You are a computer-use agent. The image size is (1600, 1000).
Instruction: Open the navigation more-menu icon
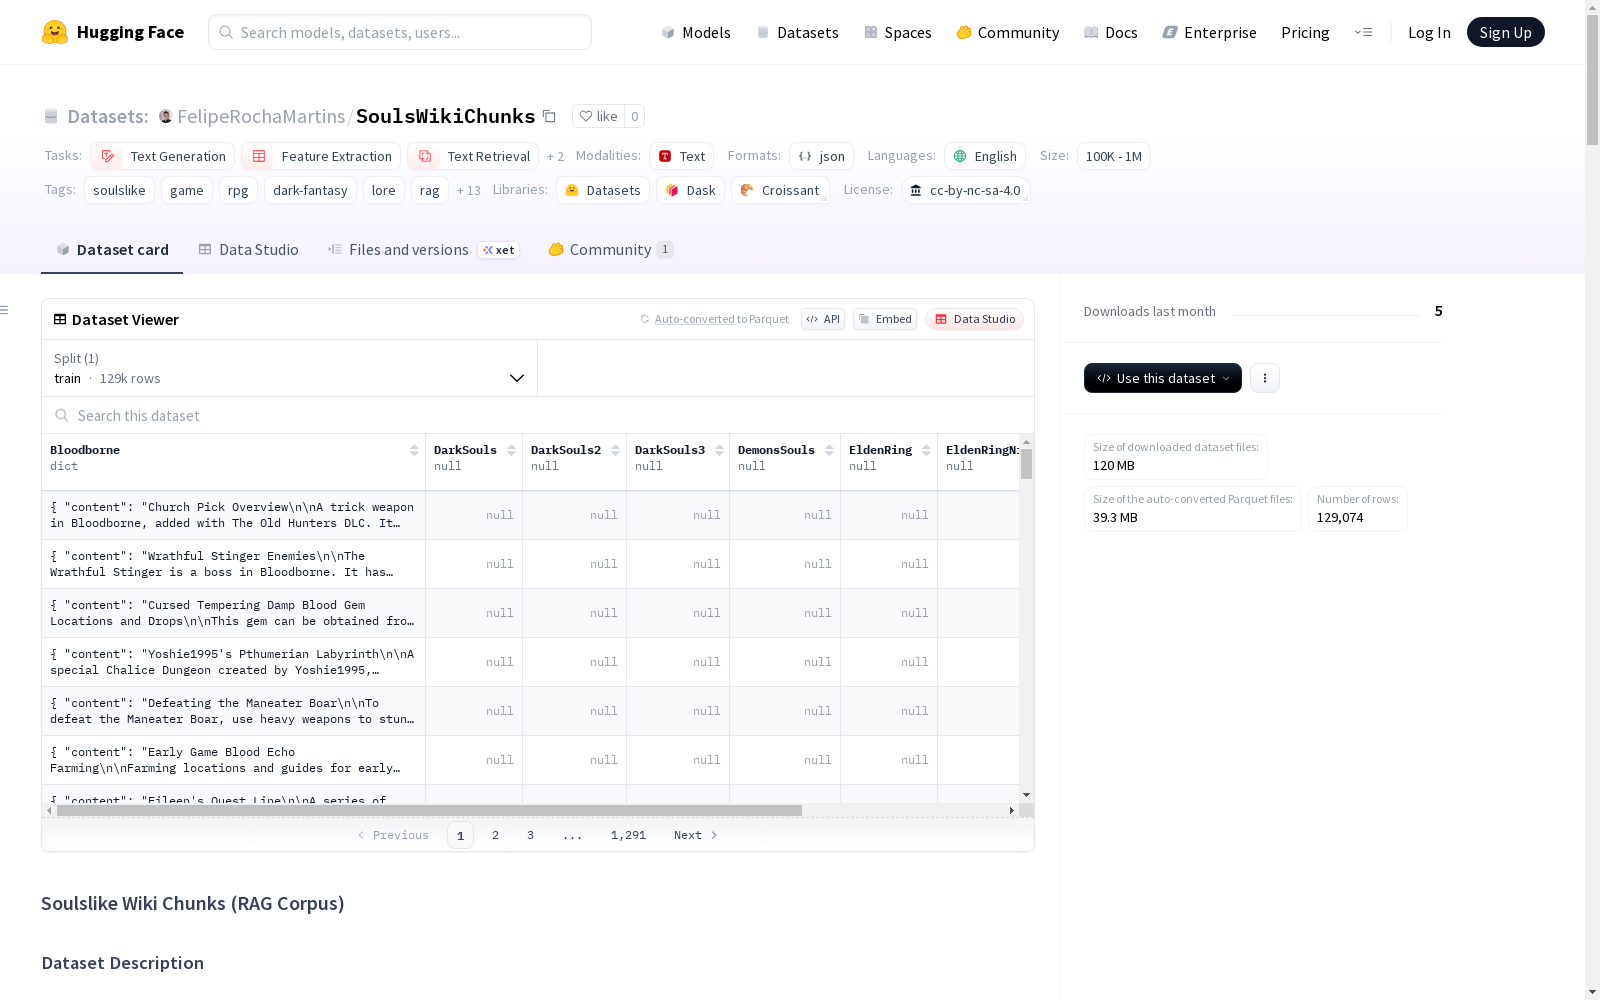point(1363,32)
